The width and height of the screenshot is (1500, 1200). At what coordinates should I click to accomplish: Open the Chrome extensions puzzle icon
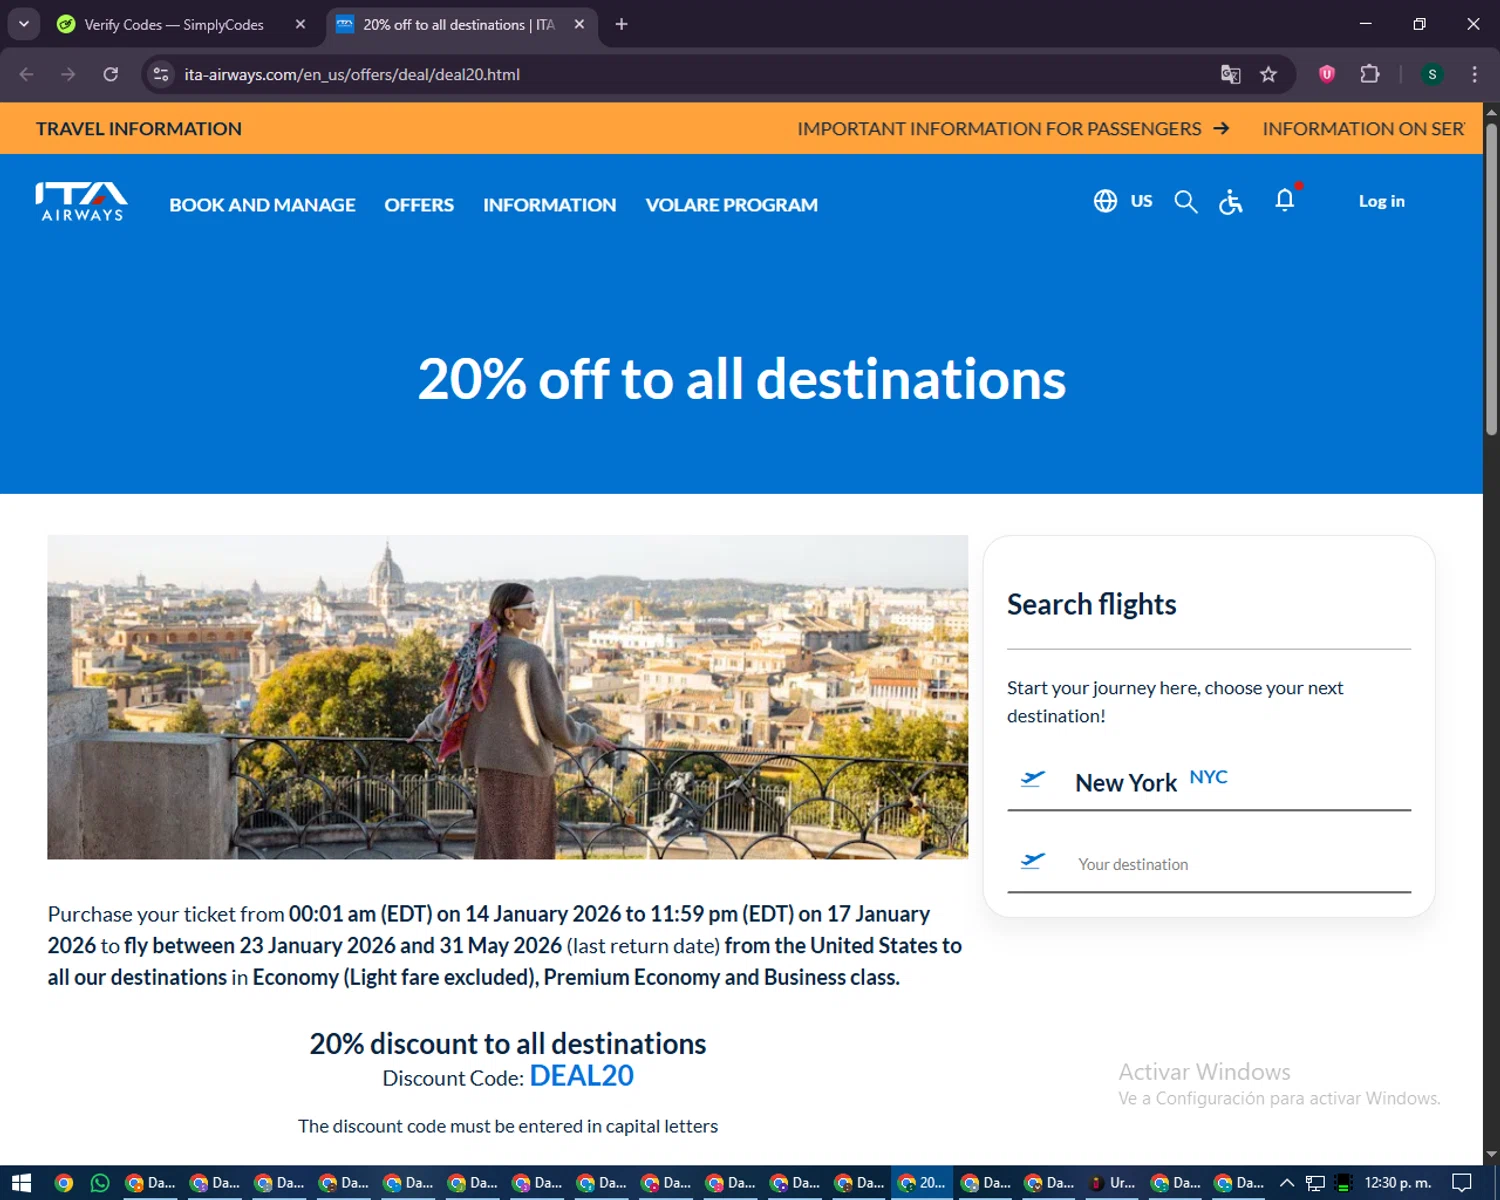click(1370, 74)
